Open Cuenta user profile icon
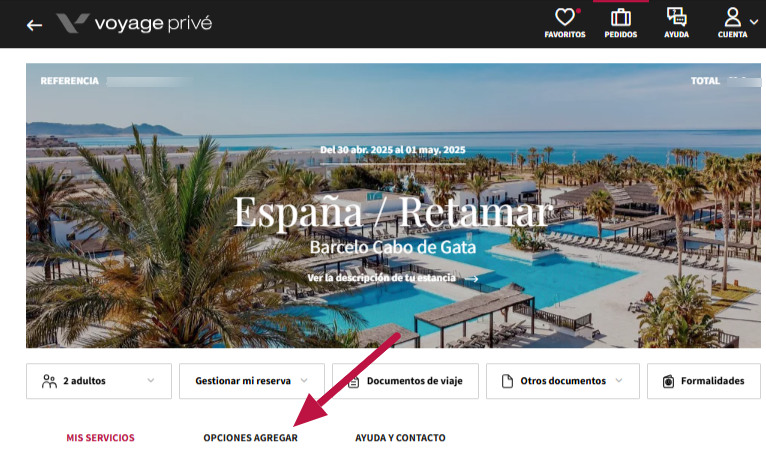The image size is (766, 459). pos(732,17)
